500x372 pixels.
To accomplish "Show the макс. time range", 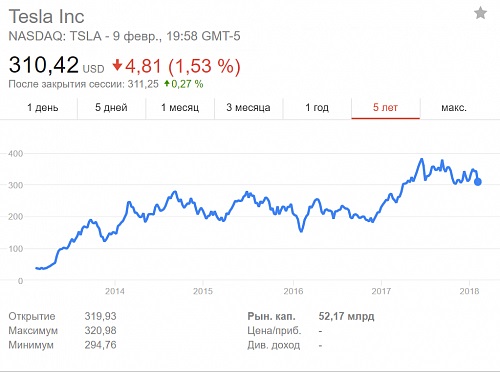I will point(454,108).
